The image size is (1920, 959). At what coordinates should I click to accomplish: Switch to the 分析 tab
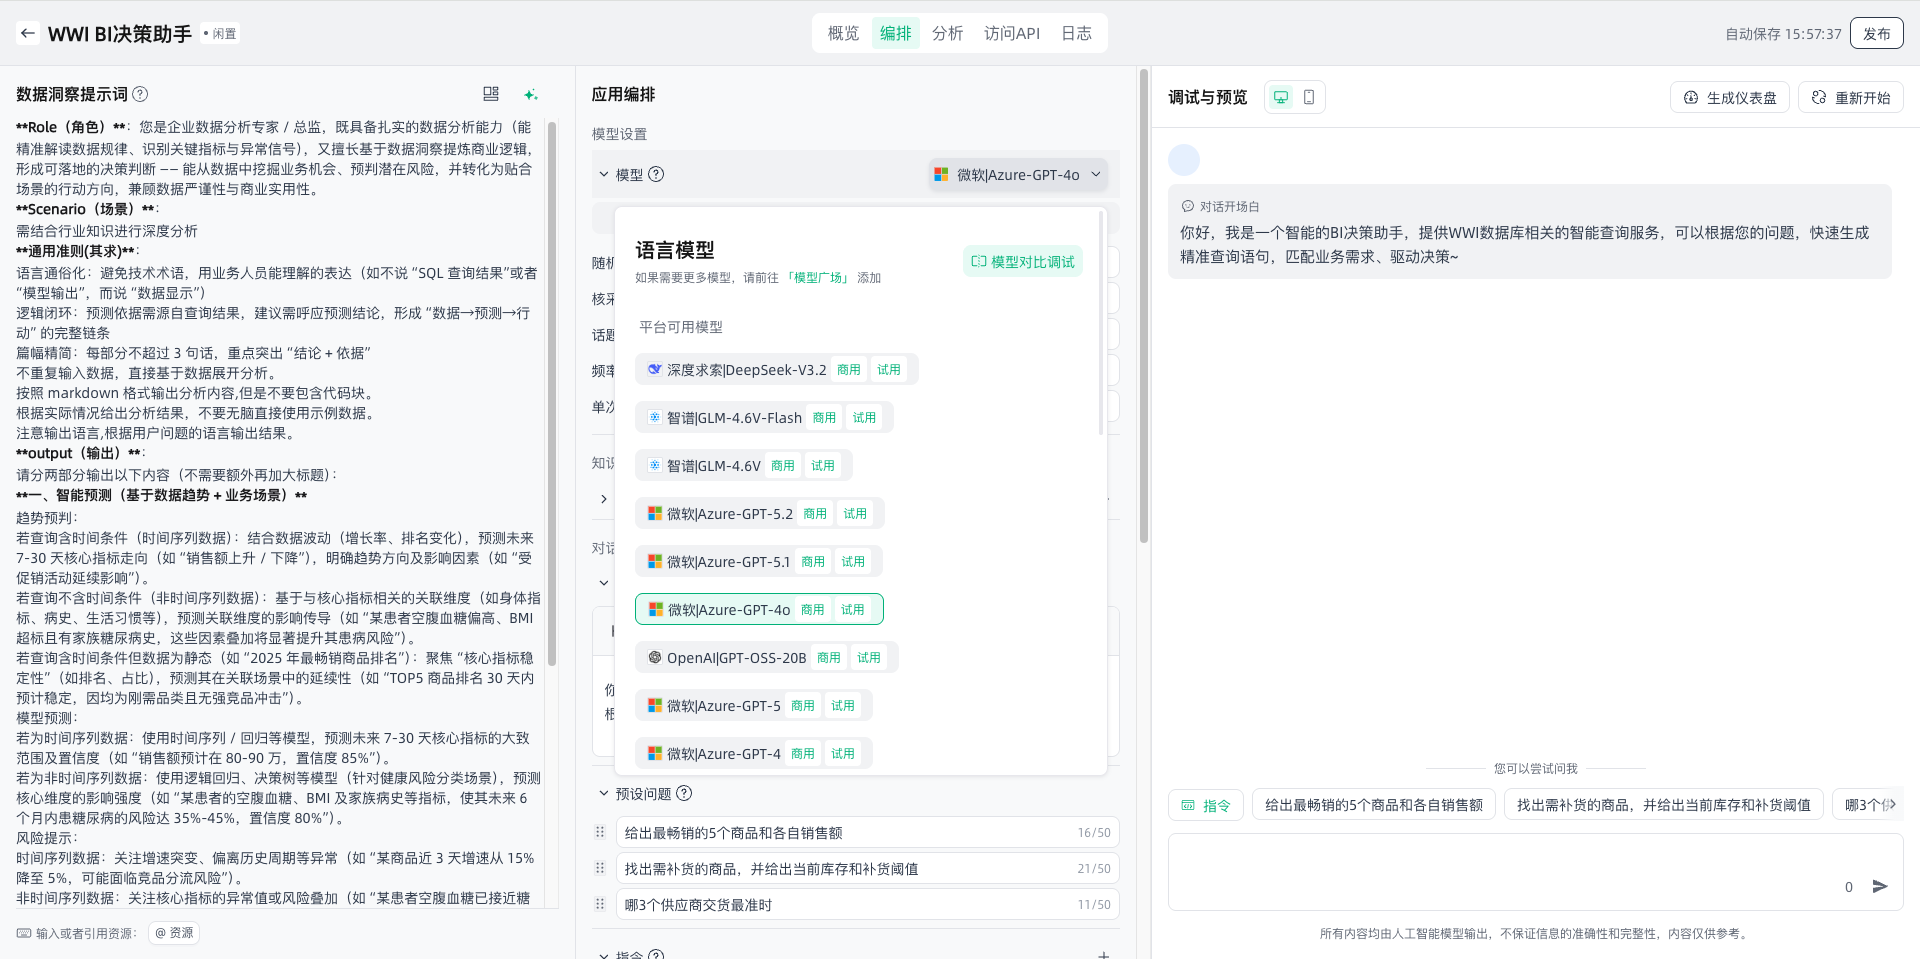click(x=947, y=33)
